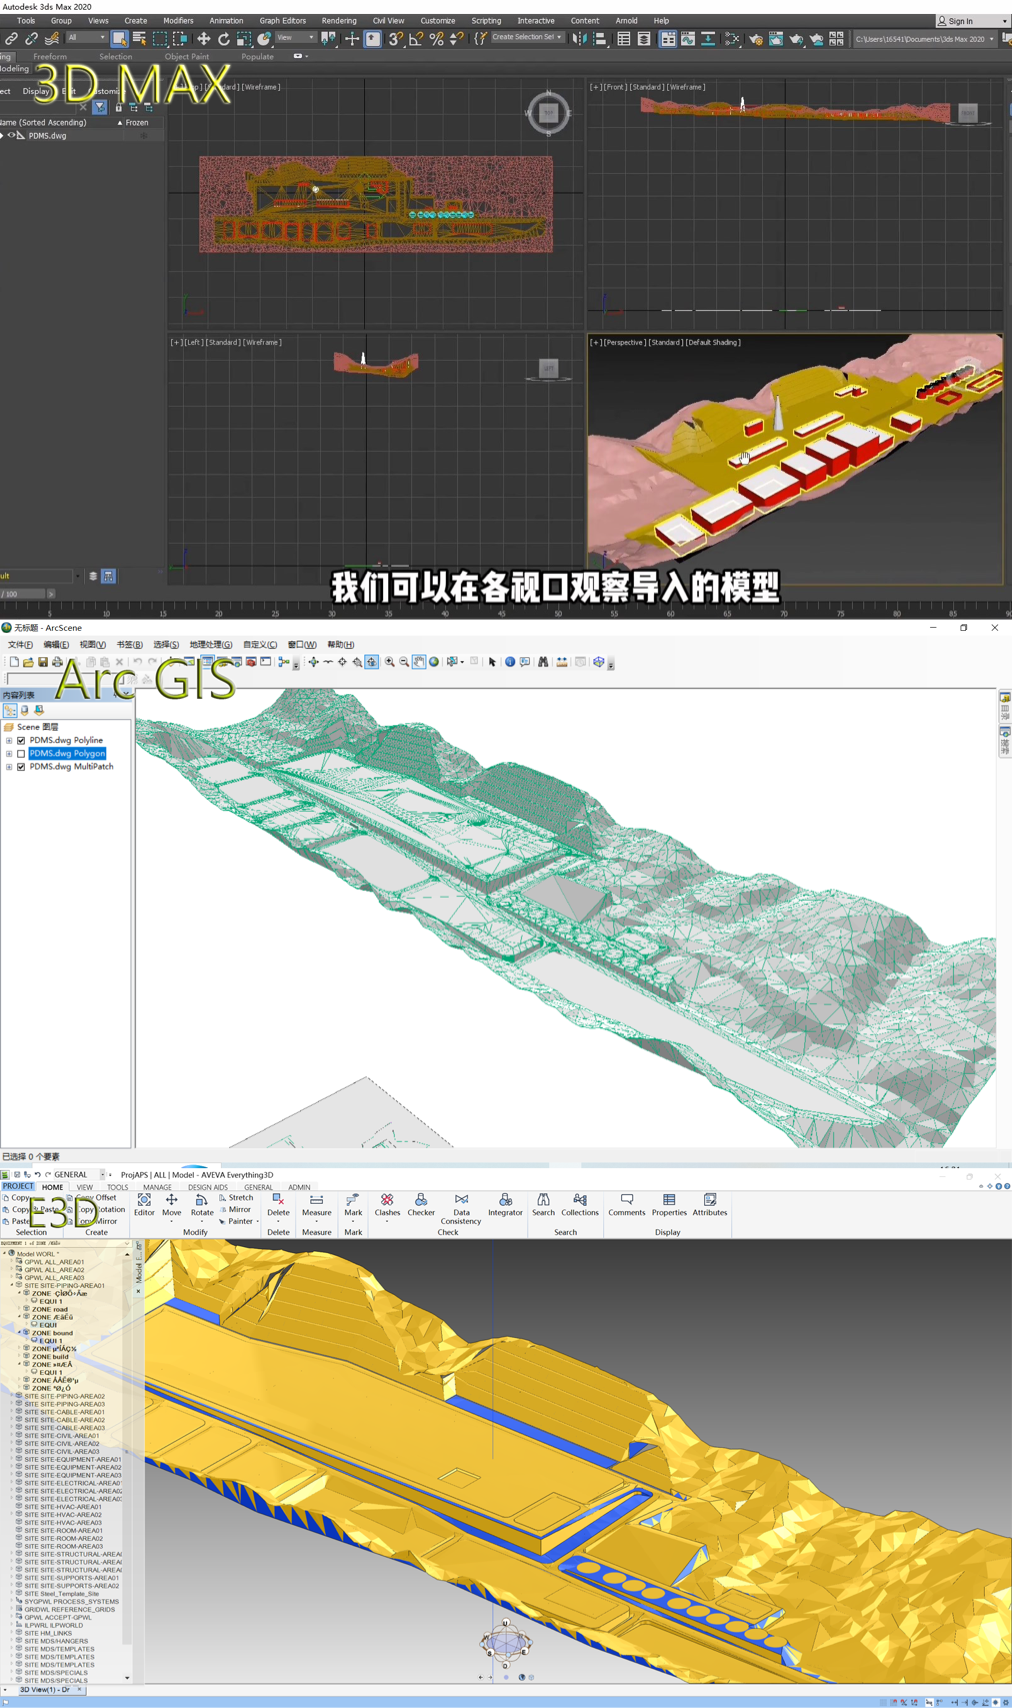The width and height of the screenshot is (1012, 1708).
Task: Expand the PDMS.dwg Polyline layer node
Action: [9, 741]
